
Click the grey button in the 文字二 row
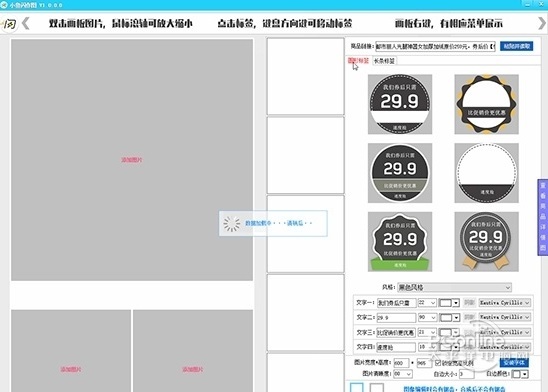[x=469, y=317]
